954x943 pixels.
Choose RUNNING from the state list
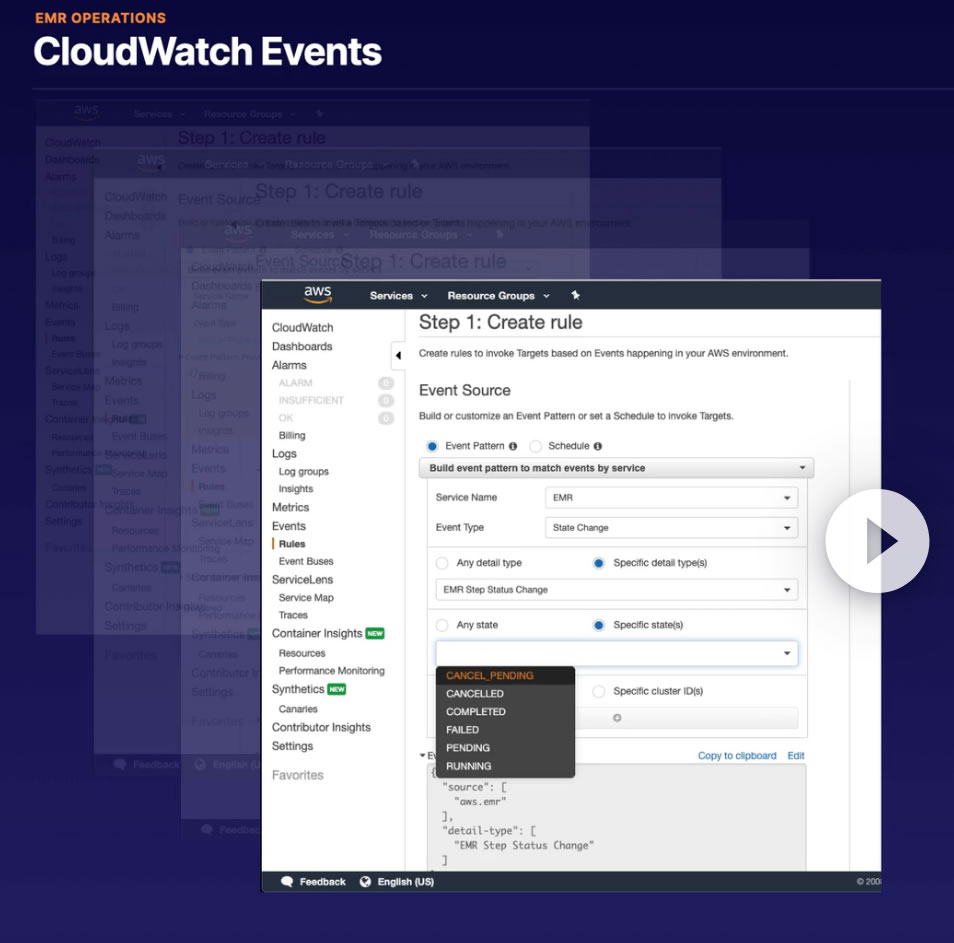click(505, 766)
